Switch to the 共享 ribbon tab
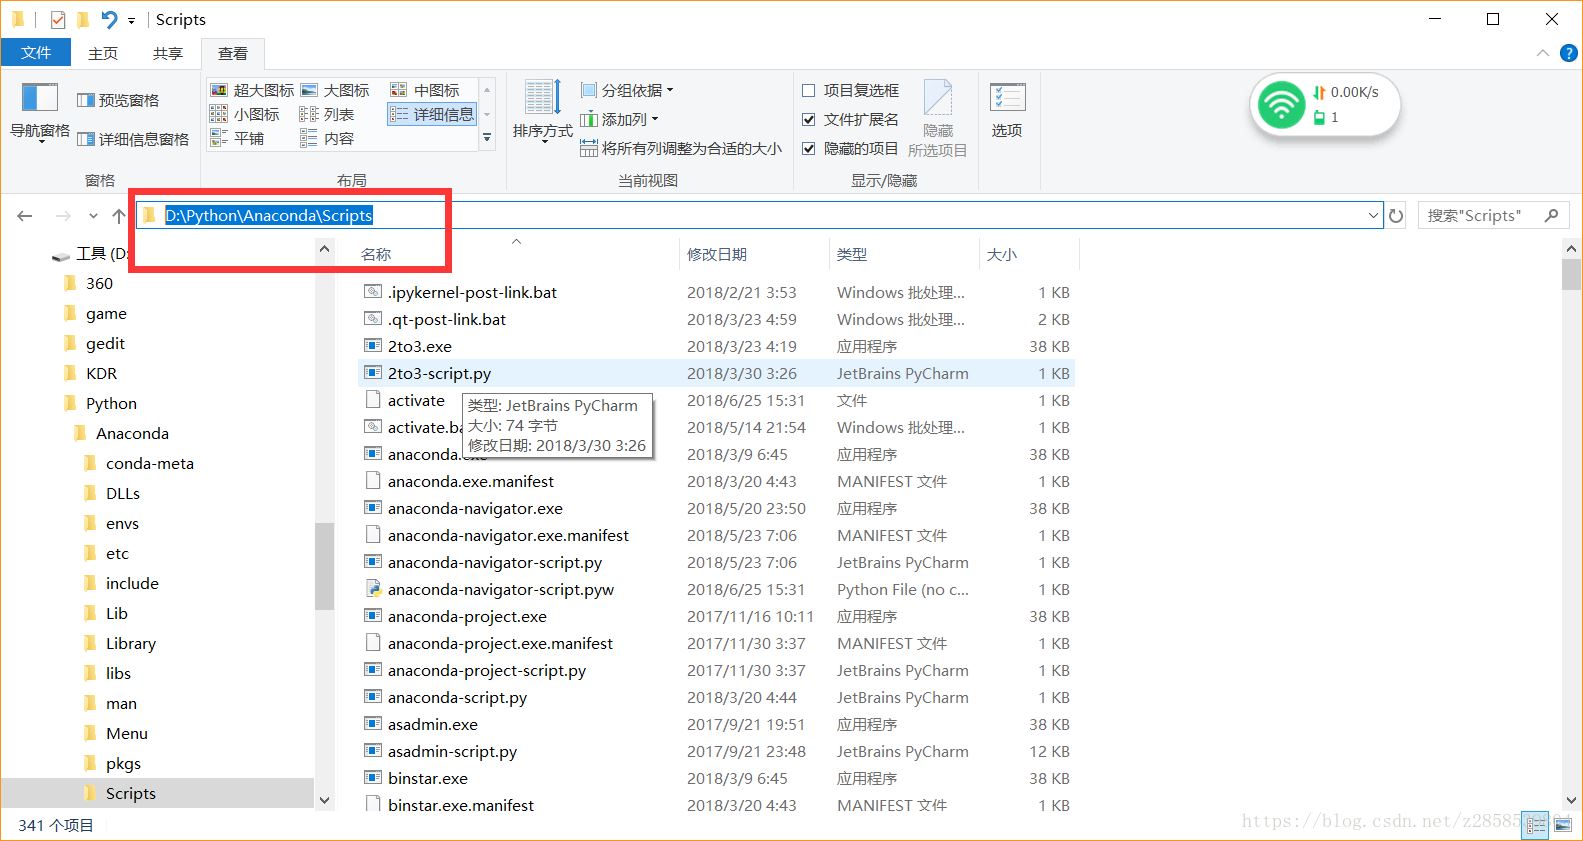Screen dimensions: 1583x841 pos(167,53)
